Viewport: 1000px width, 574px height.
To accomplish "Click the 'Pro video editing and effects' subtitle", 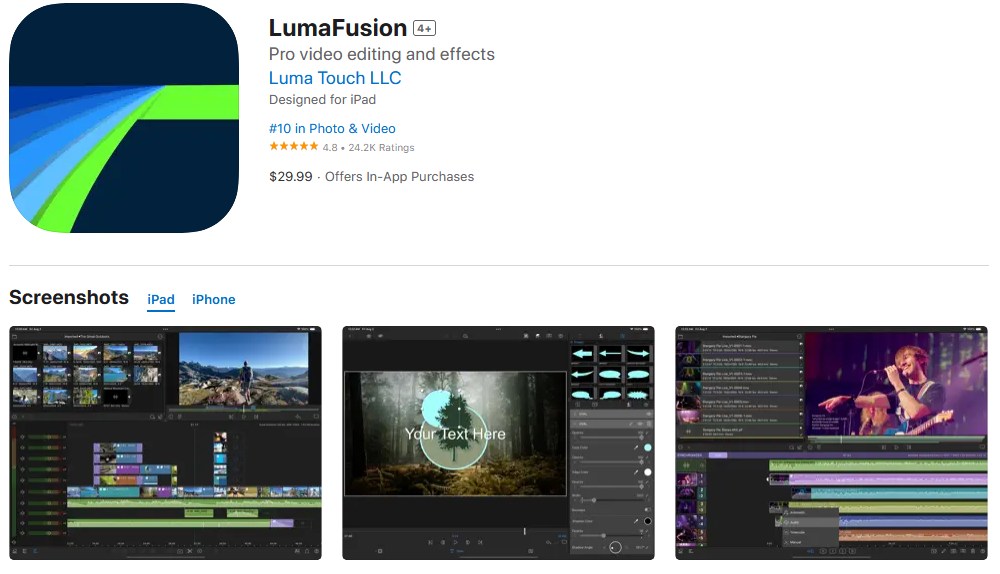I will point(381,54).
